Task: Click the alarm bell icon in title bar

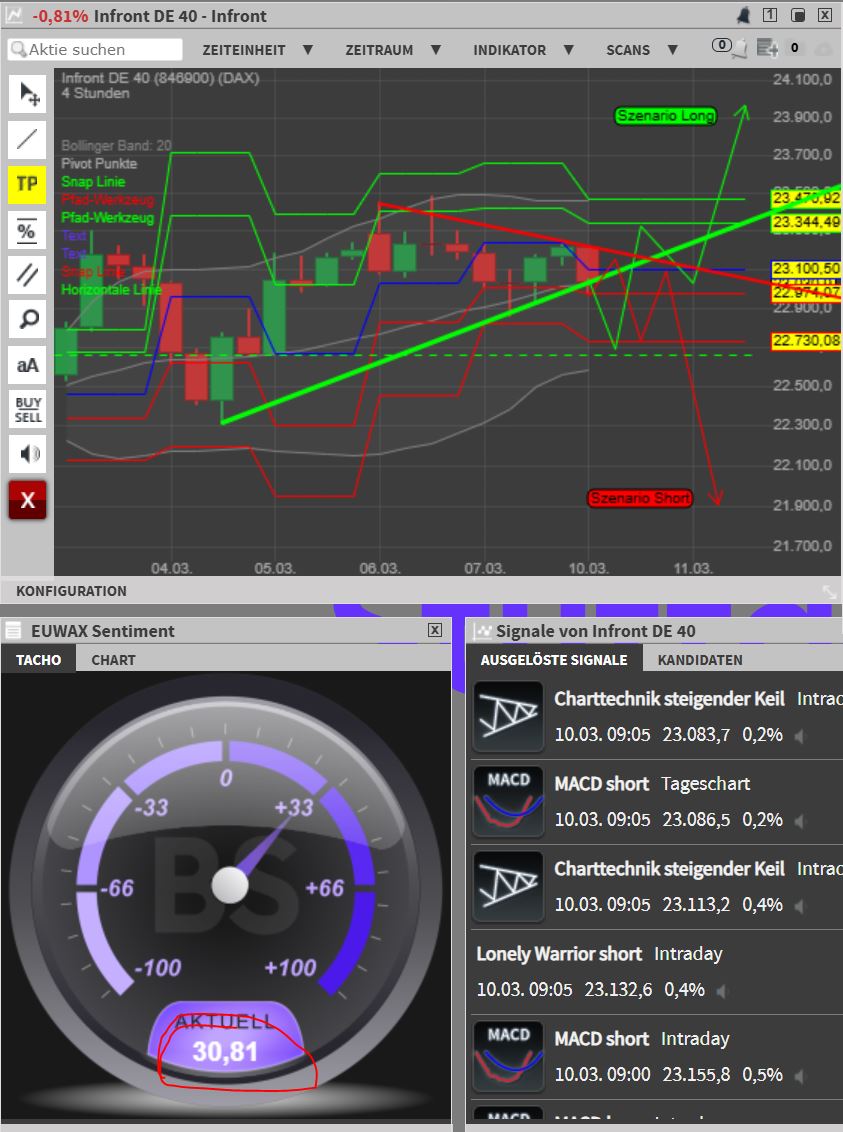Action: click(743, 15)
